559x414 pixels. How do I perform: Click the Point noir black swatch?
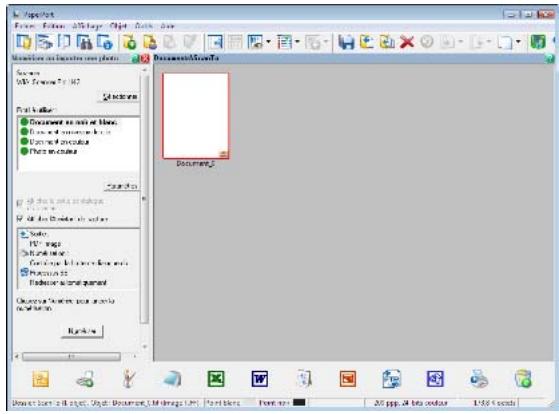[x=299, y=403]
